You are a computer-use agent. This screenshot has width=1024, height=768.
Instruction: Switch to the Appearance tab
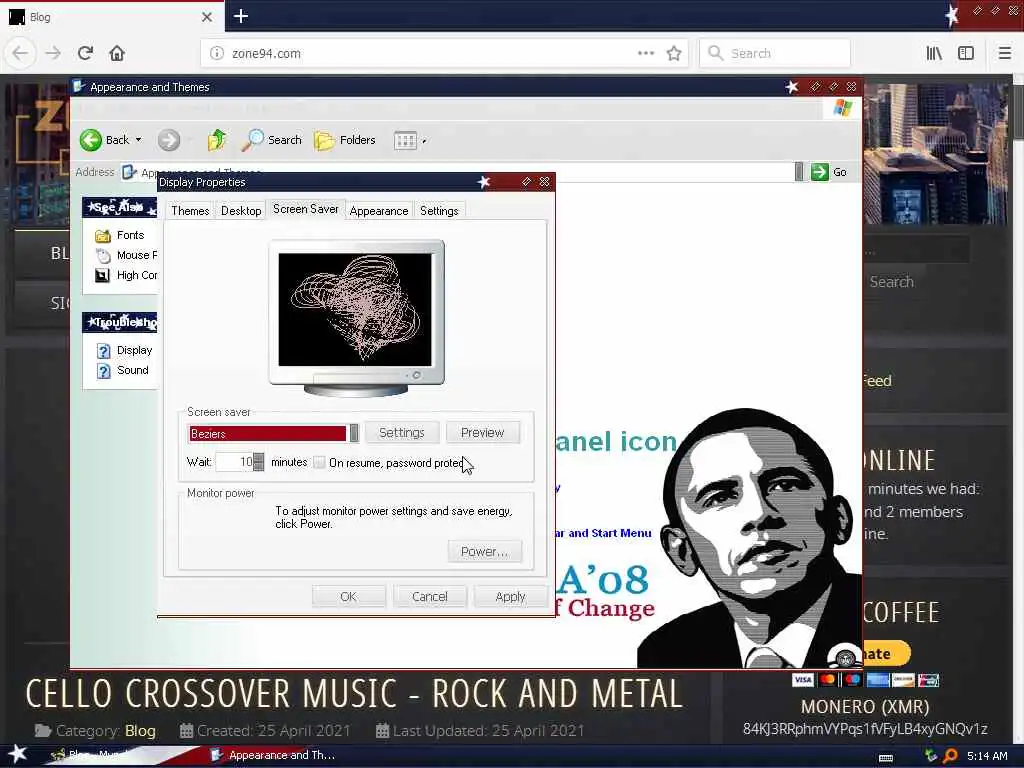pos(379,211)
